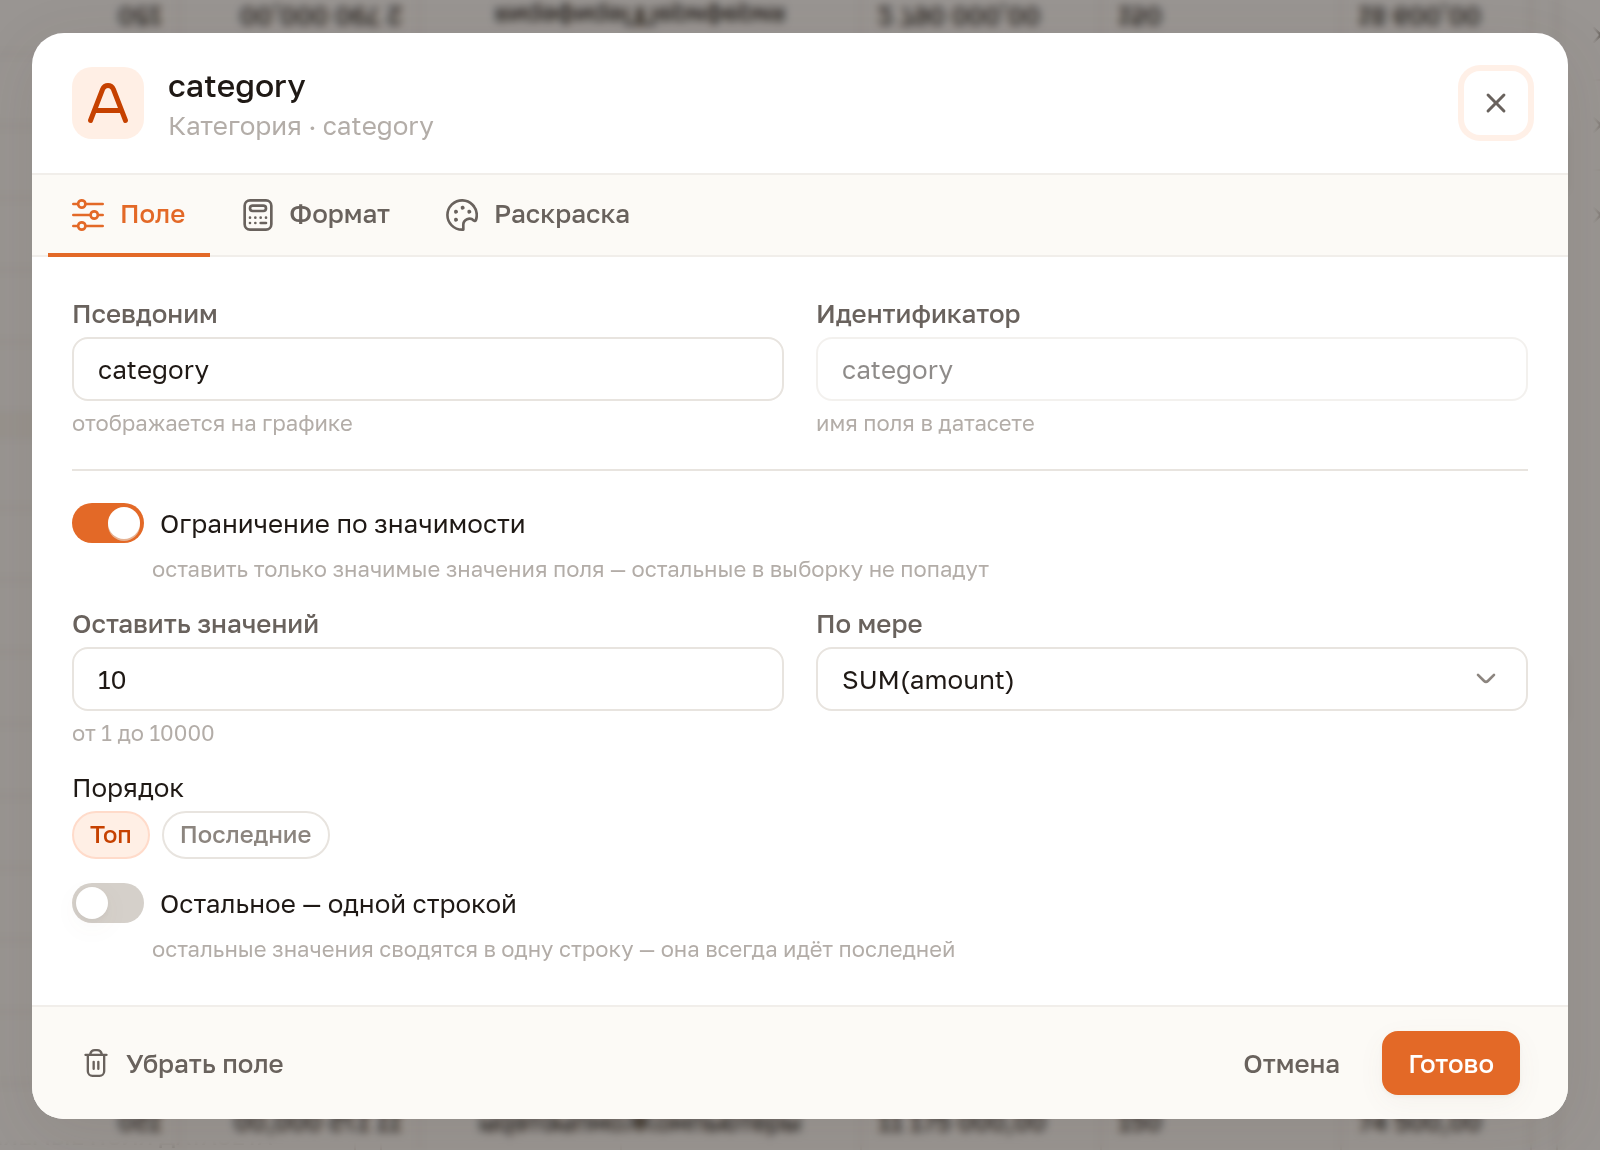This screenshot has height=1150, width=1600.
Task: Switch to the Формат tab
Action: pyautogui.click(x=316, y=215)
